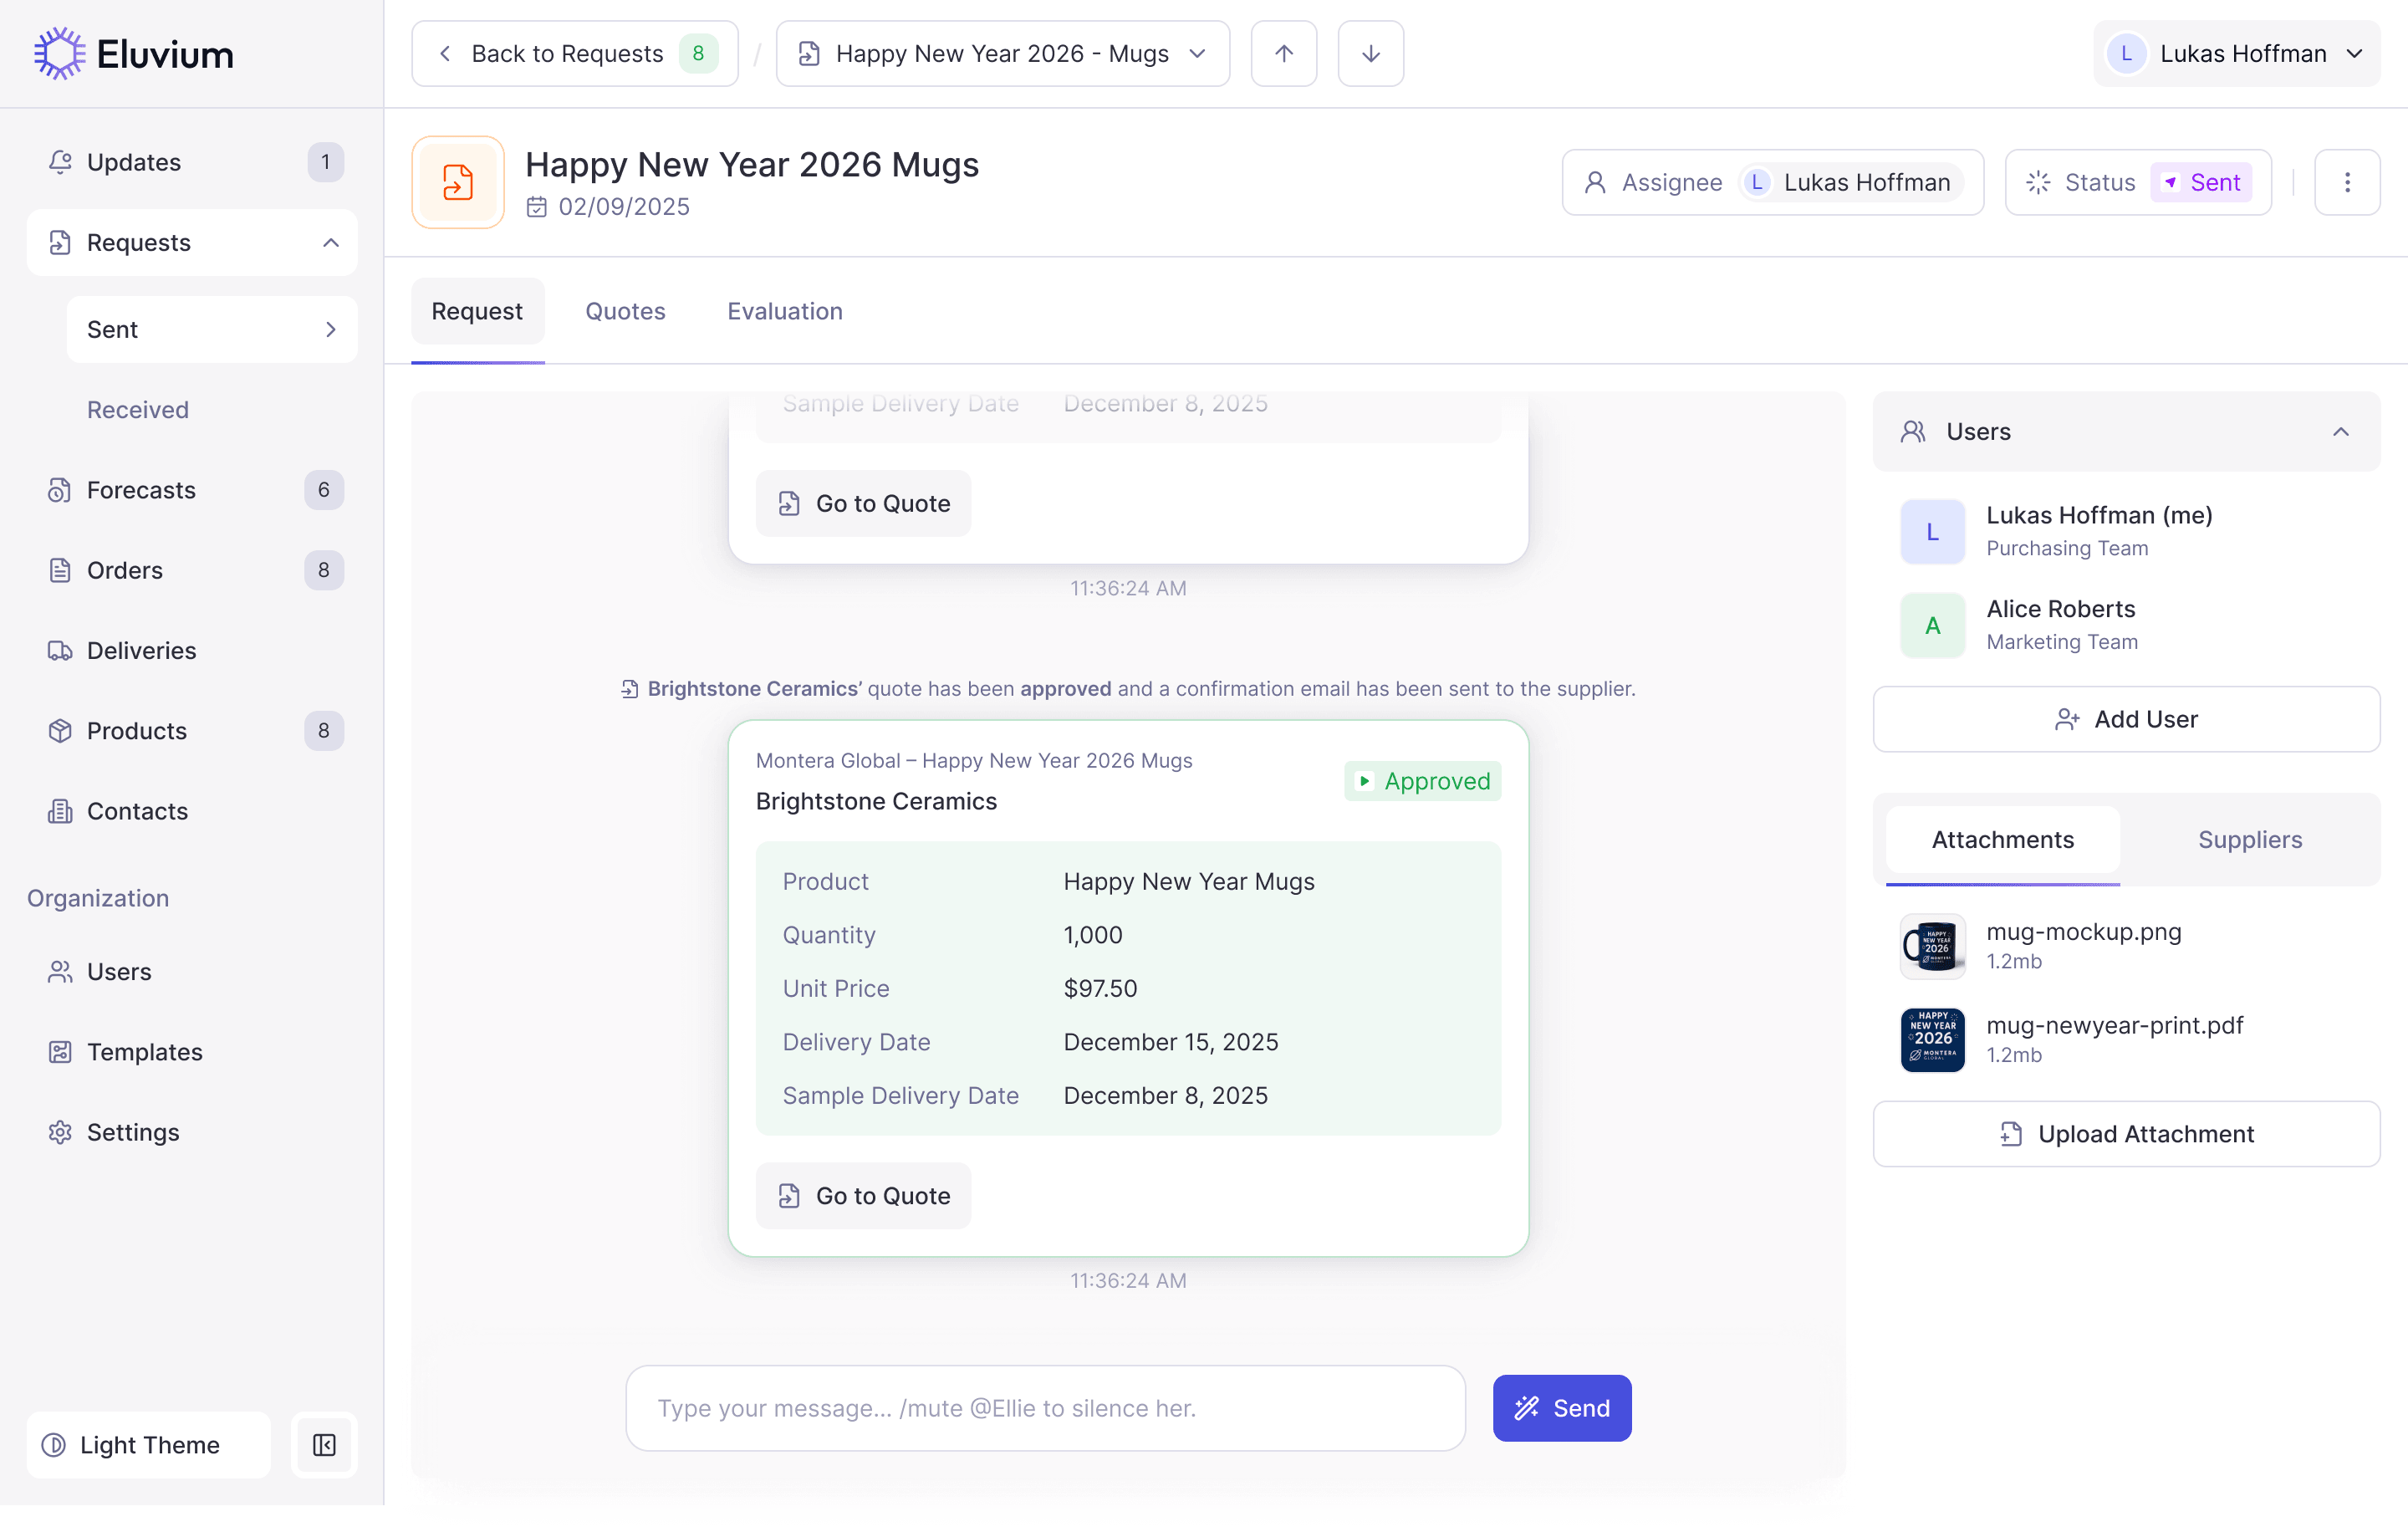The height and width of the screenshot is (1532, 2408).
Task: Click Add User in the Users panel
Action: (x=2125, y=719)
